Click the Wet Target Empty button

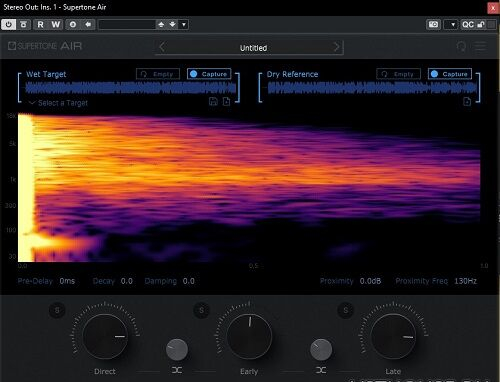click(158, 74)
